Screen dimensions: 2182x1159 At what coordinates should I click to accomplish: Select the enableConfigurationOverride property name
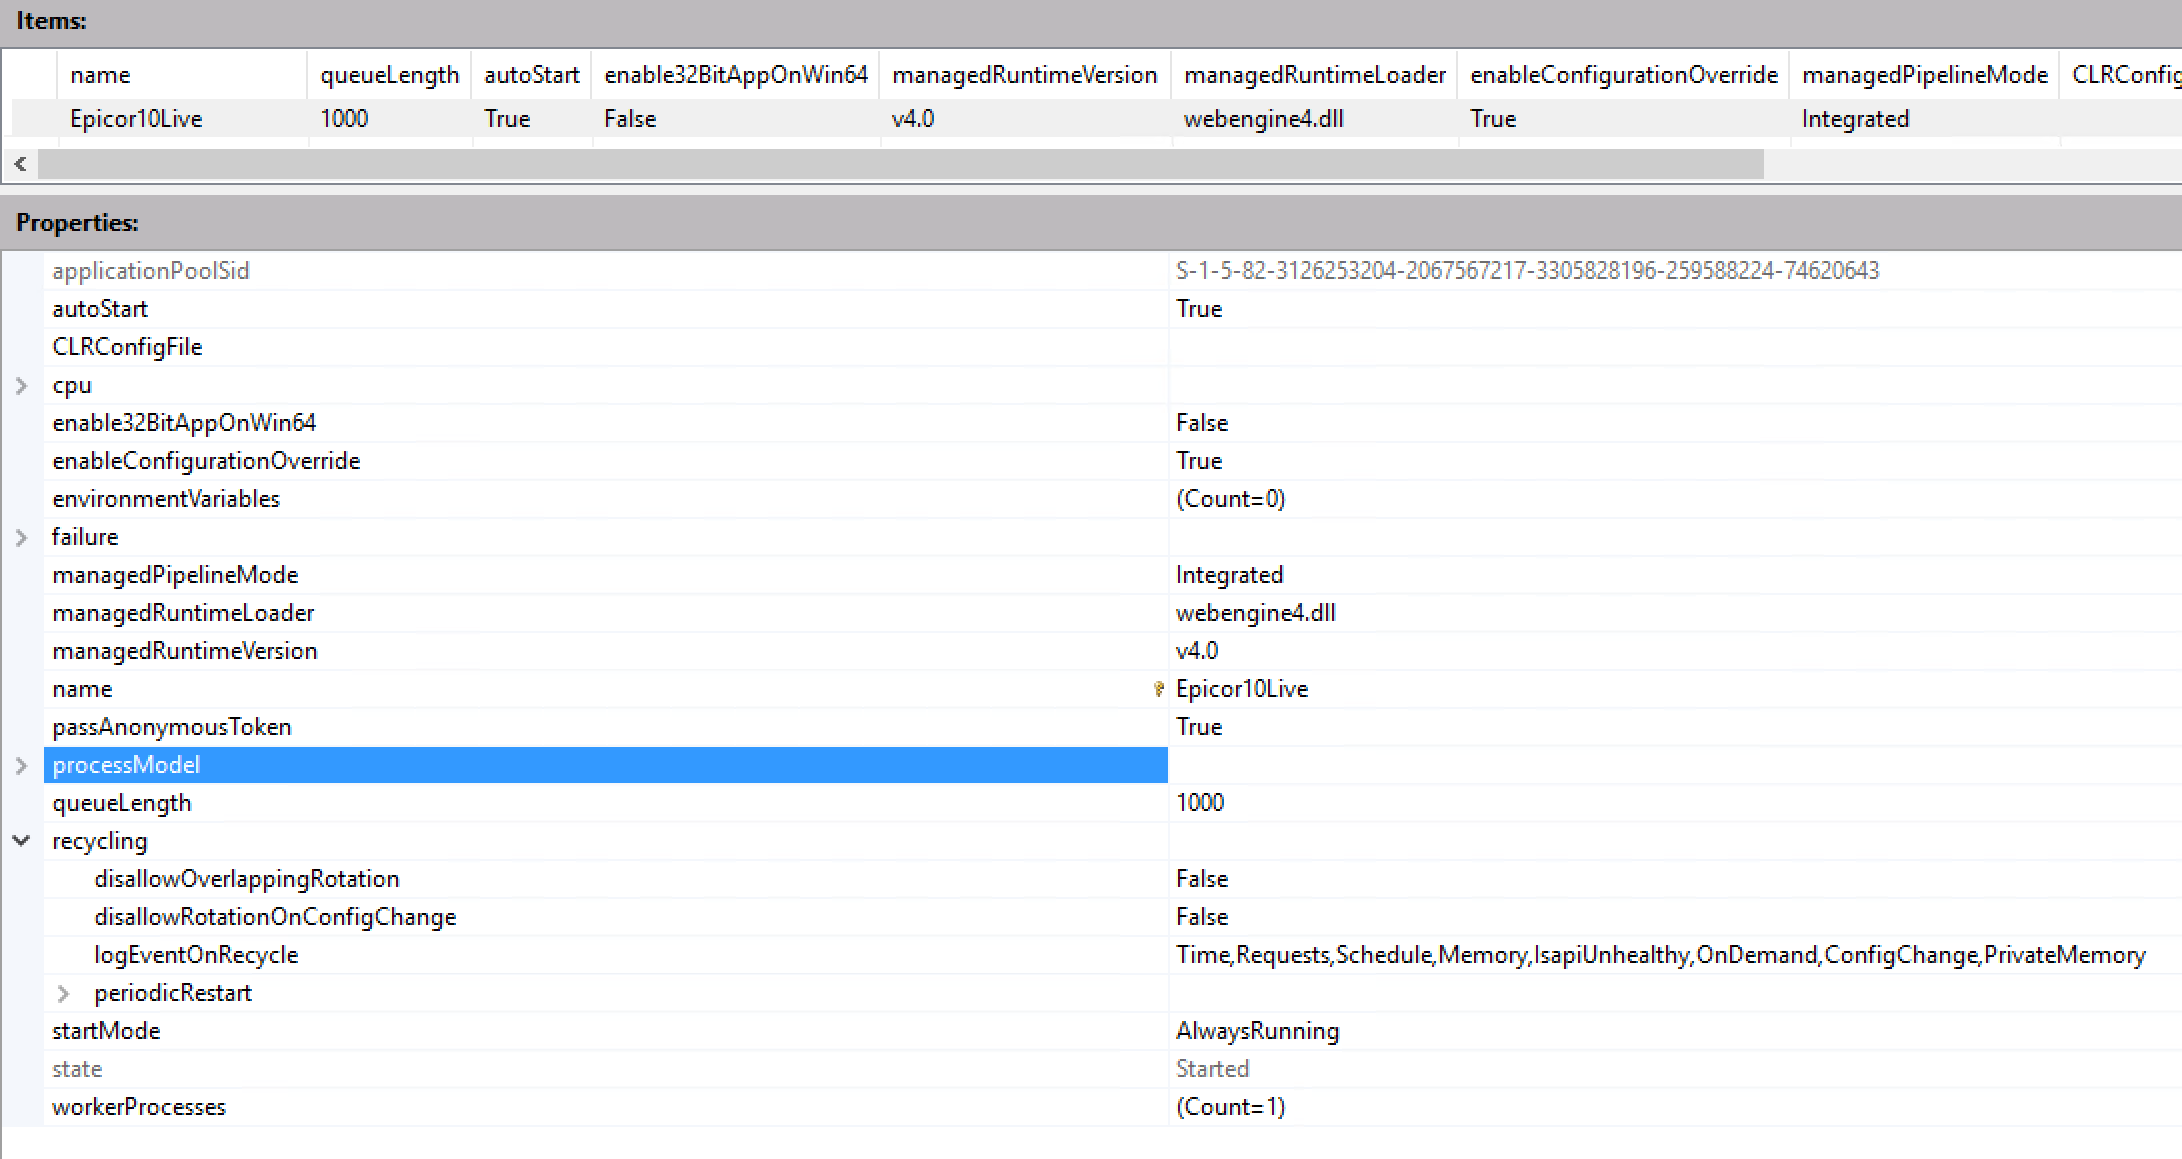(206, 461)
